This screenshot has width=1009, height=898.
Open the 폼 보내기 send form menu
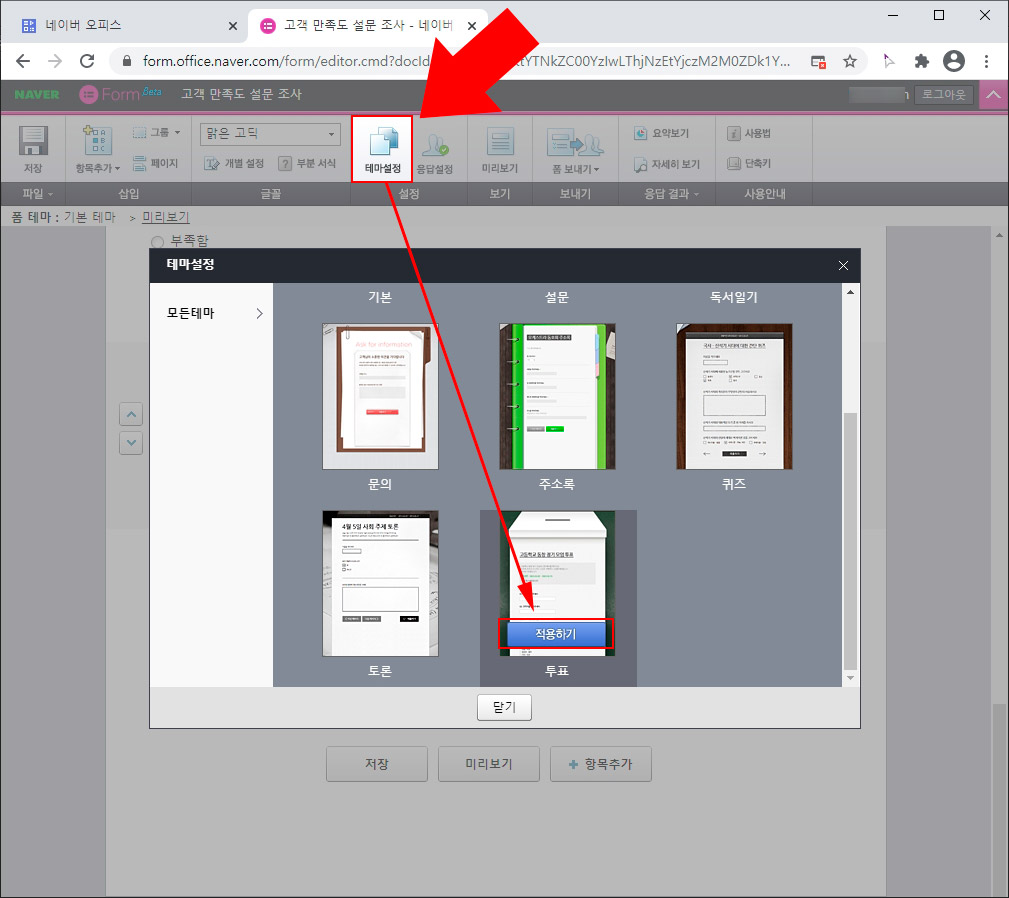click(x=575, y=151)
